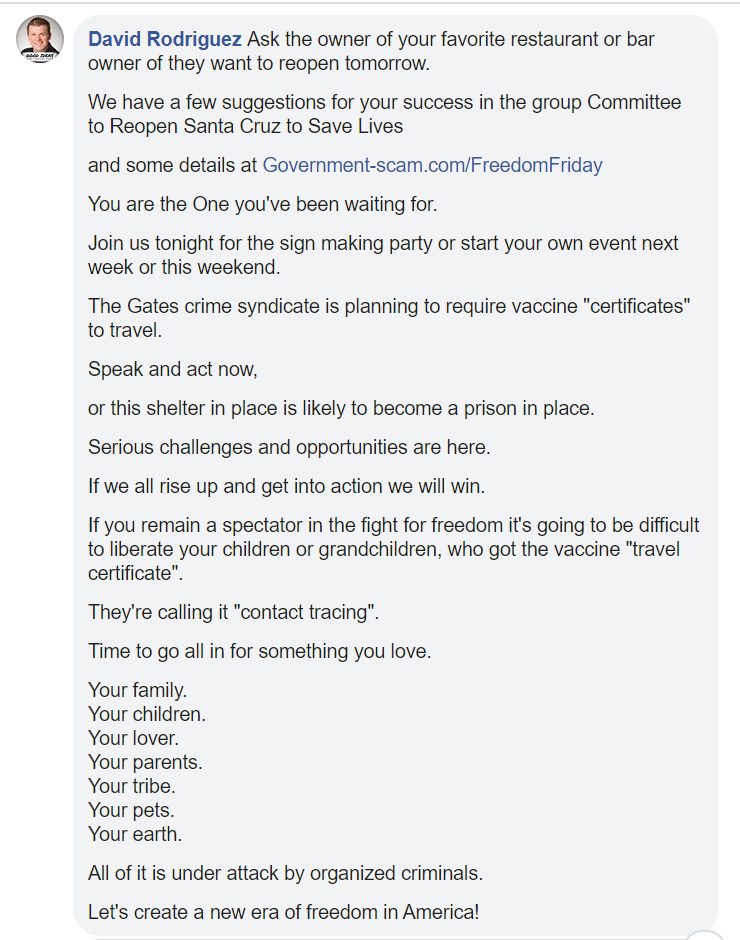Click the "Your lover." line

pyautogui.click(x=133, y=738)
